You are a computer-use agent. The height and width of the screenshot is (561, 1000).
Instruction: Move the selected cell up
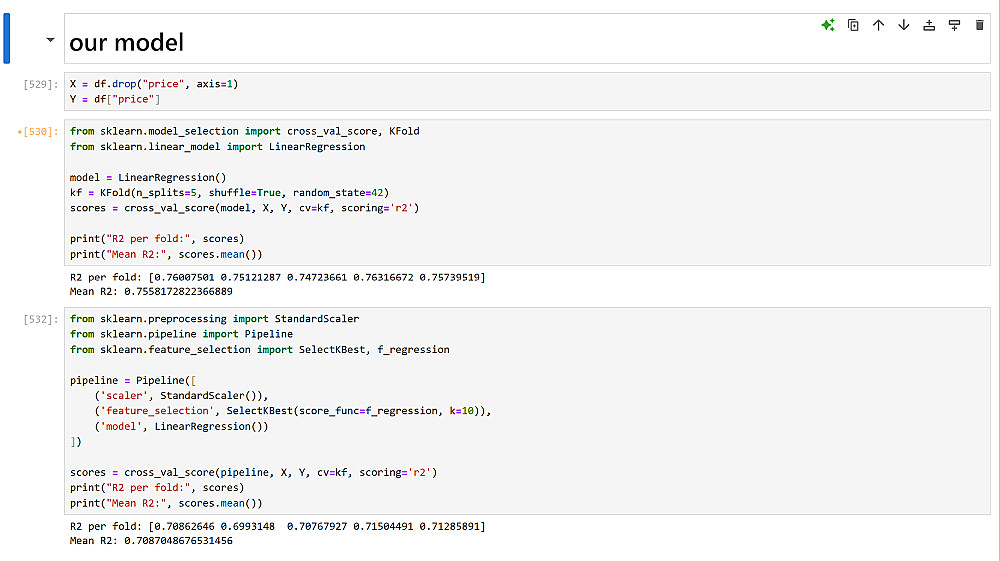point(878,25)
